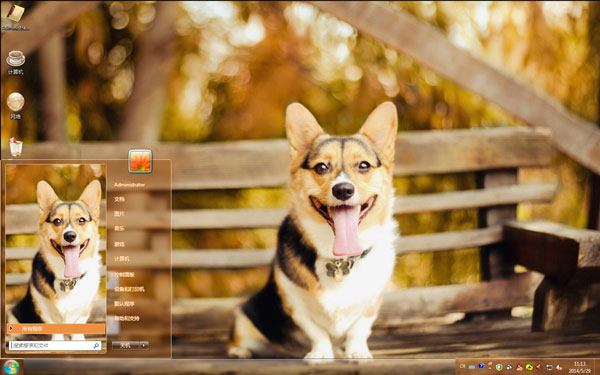Viewport: 600px width, 375px height.
Task: Open 帮助和支持 in the Start menu
Action: [127, 318]
